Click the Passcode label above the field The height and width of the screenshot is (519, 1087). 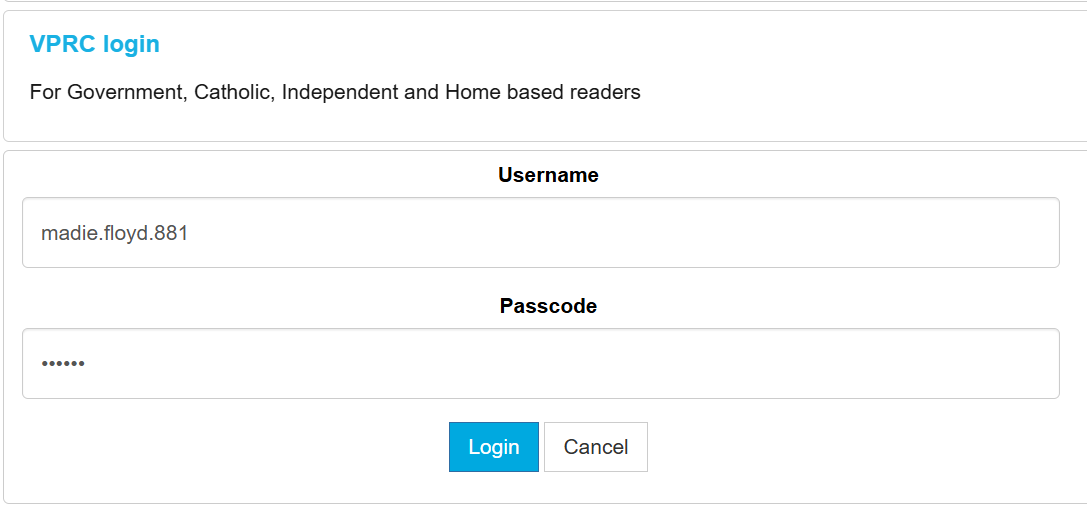tap(548, 306)
